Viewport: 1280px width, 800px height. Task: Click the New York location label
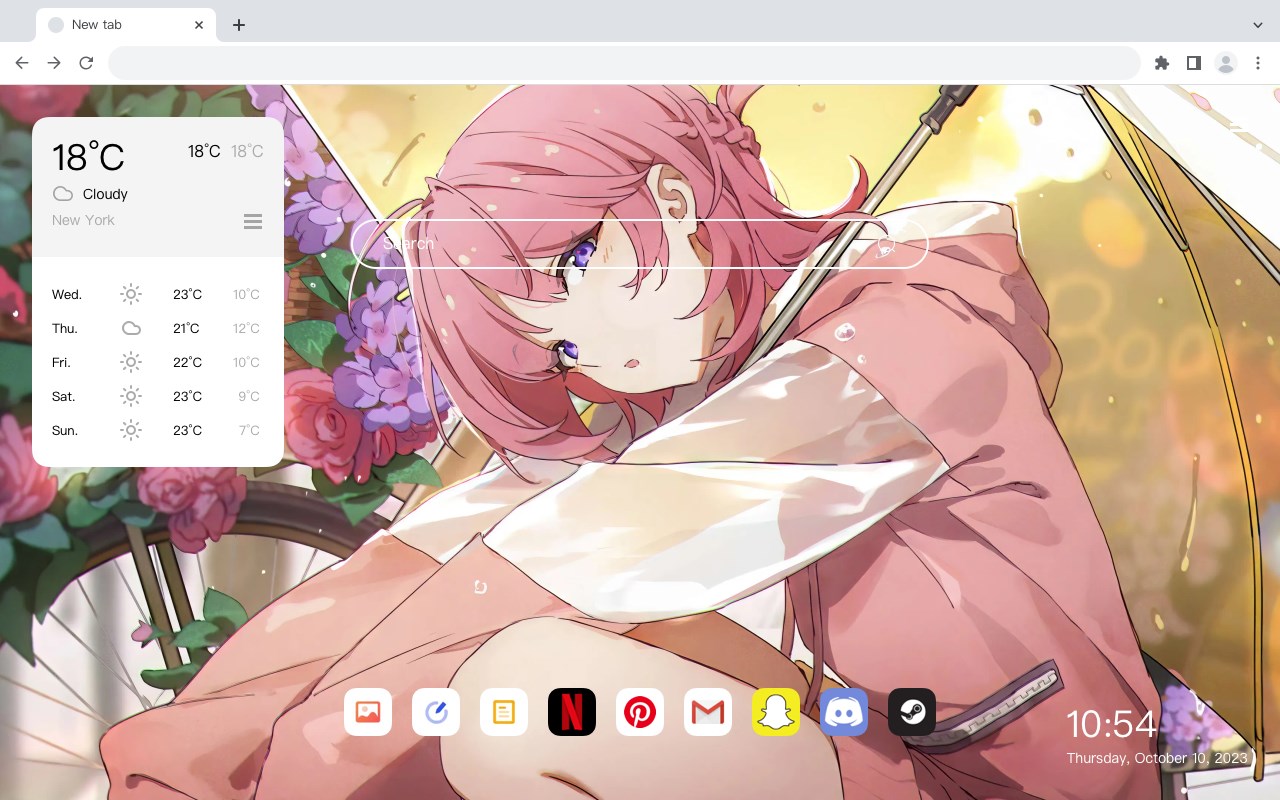coord(83,220)
